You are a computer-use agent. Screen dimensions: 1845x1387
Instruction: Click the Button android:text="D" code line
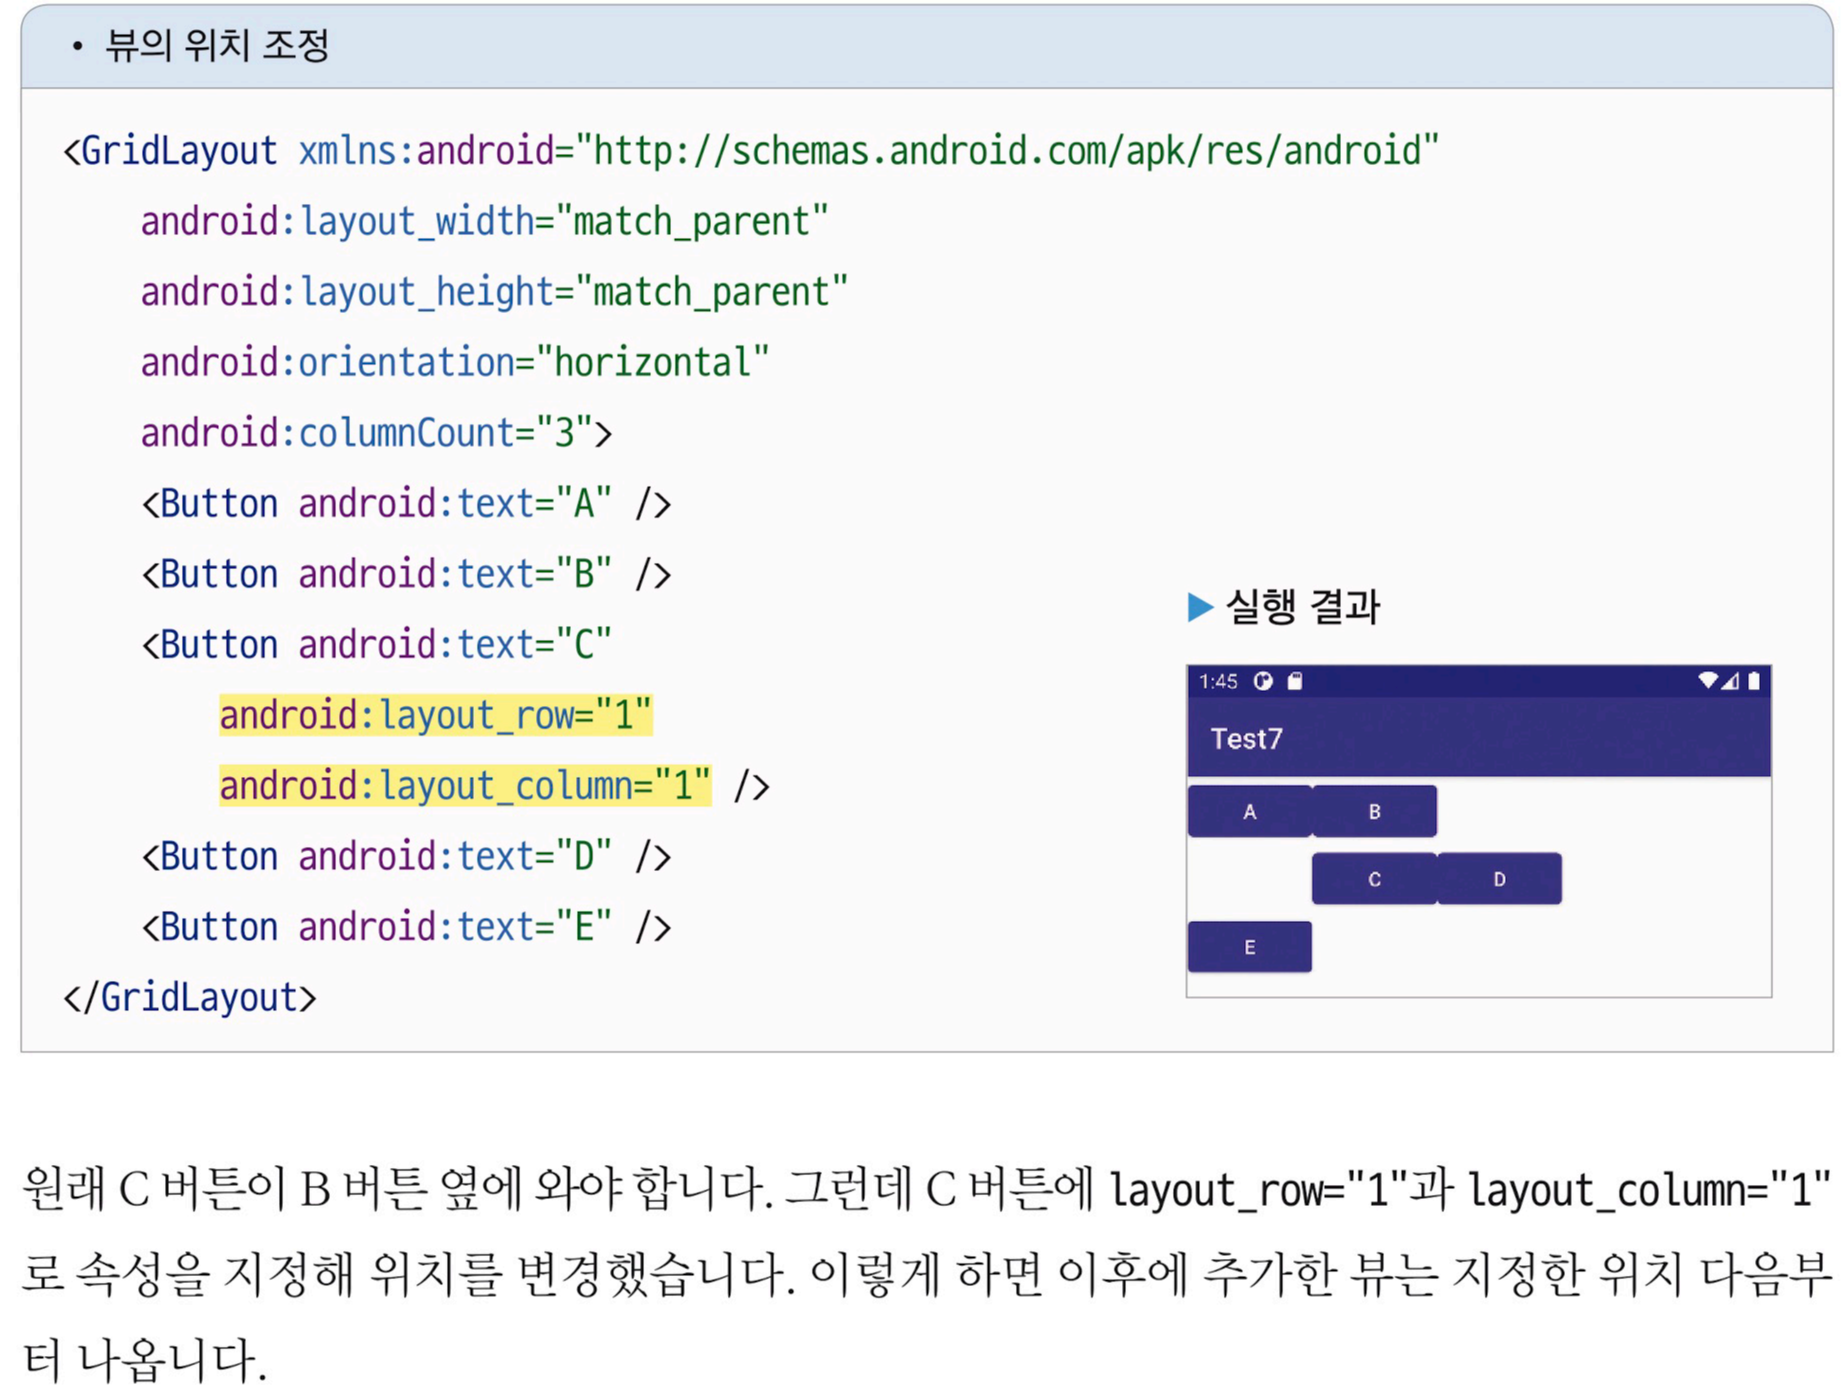click(x=406, y=857)
